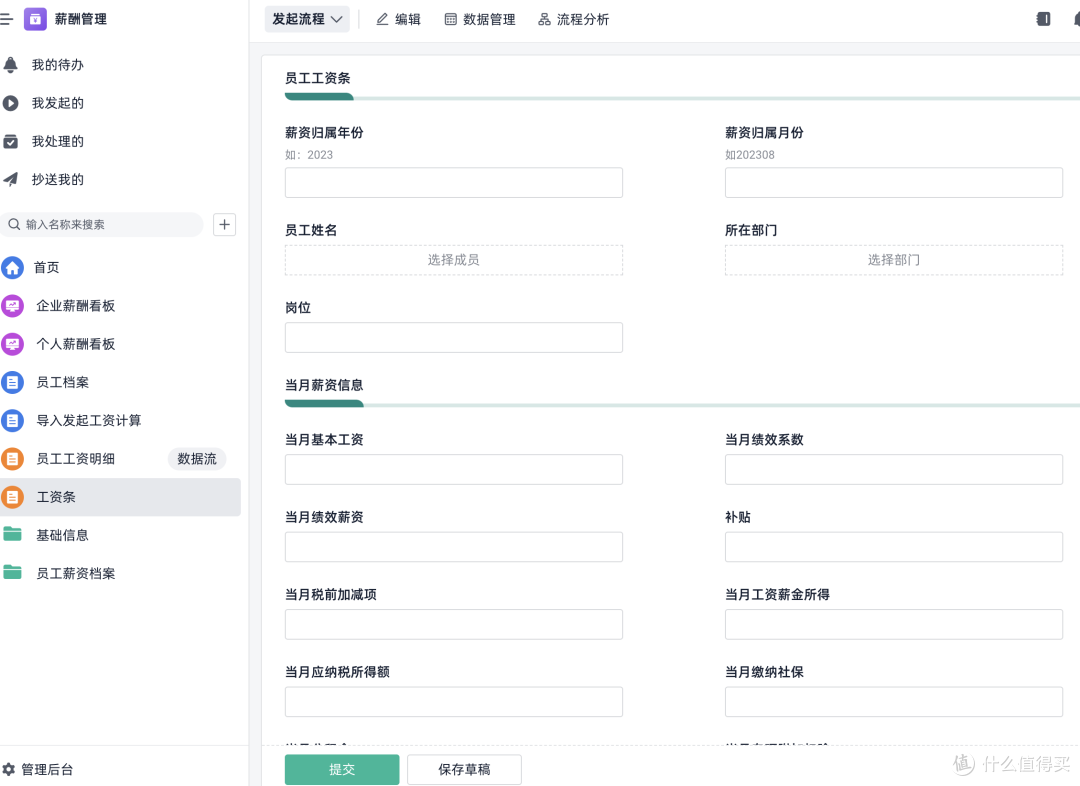Click the purple dashboard icon for 个人薪酬看板

[12, 344]
